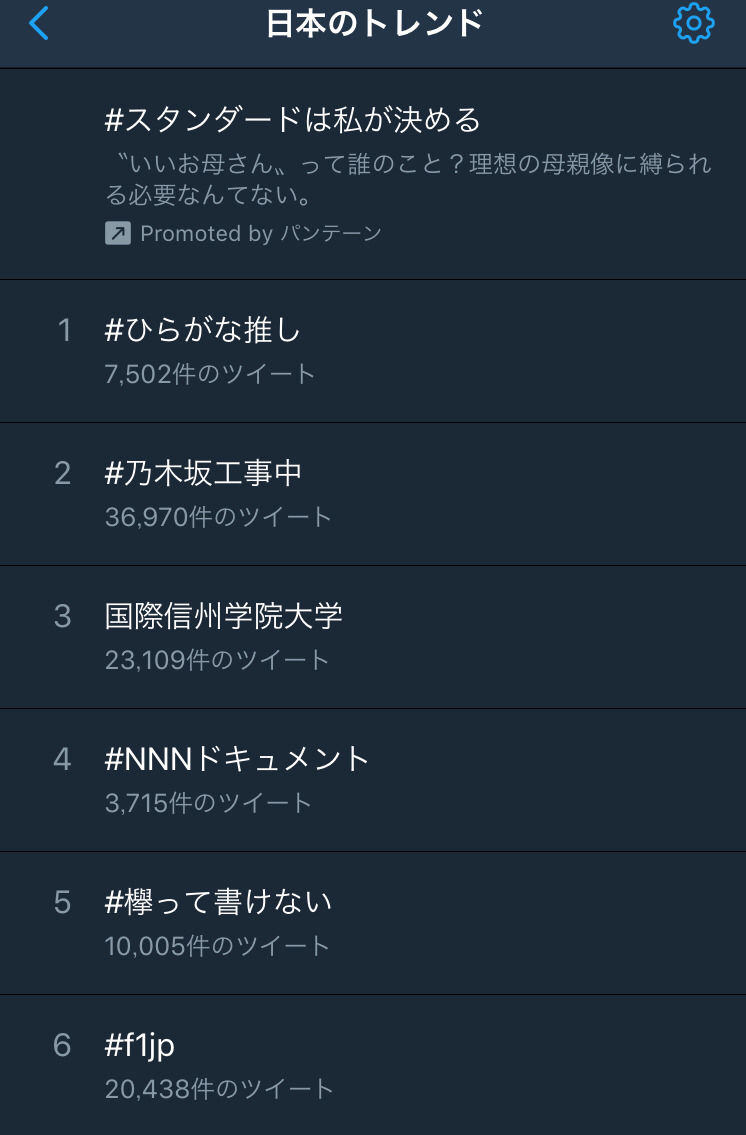Tap the 日本のトレンド header title
This screenshot has height=1135, width=746.
coord(374,23)
